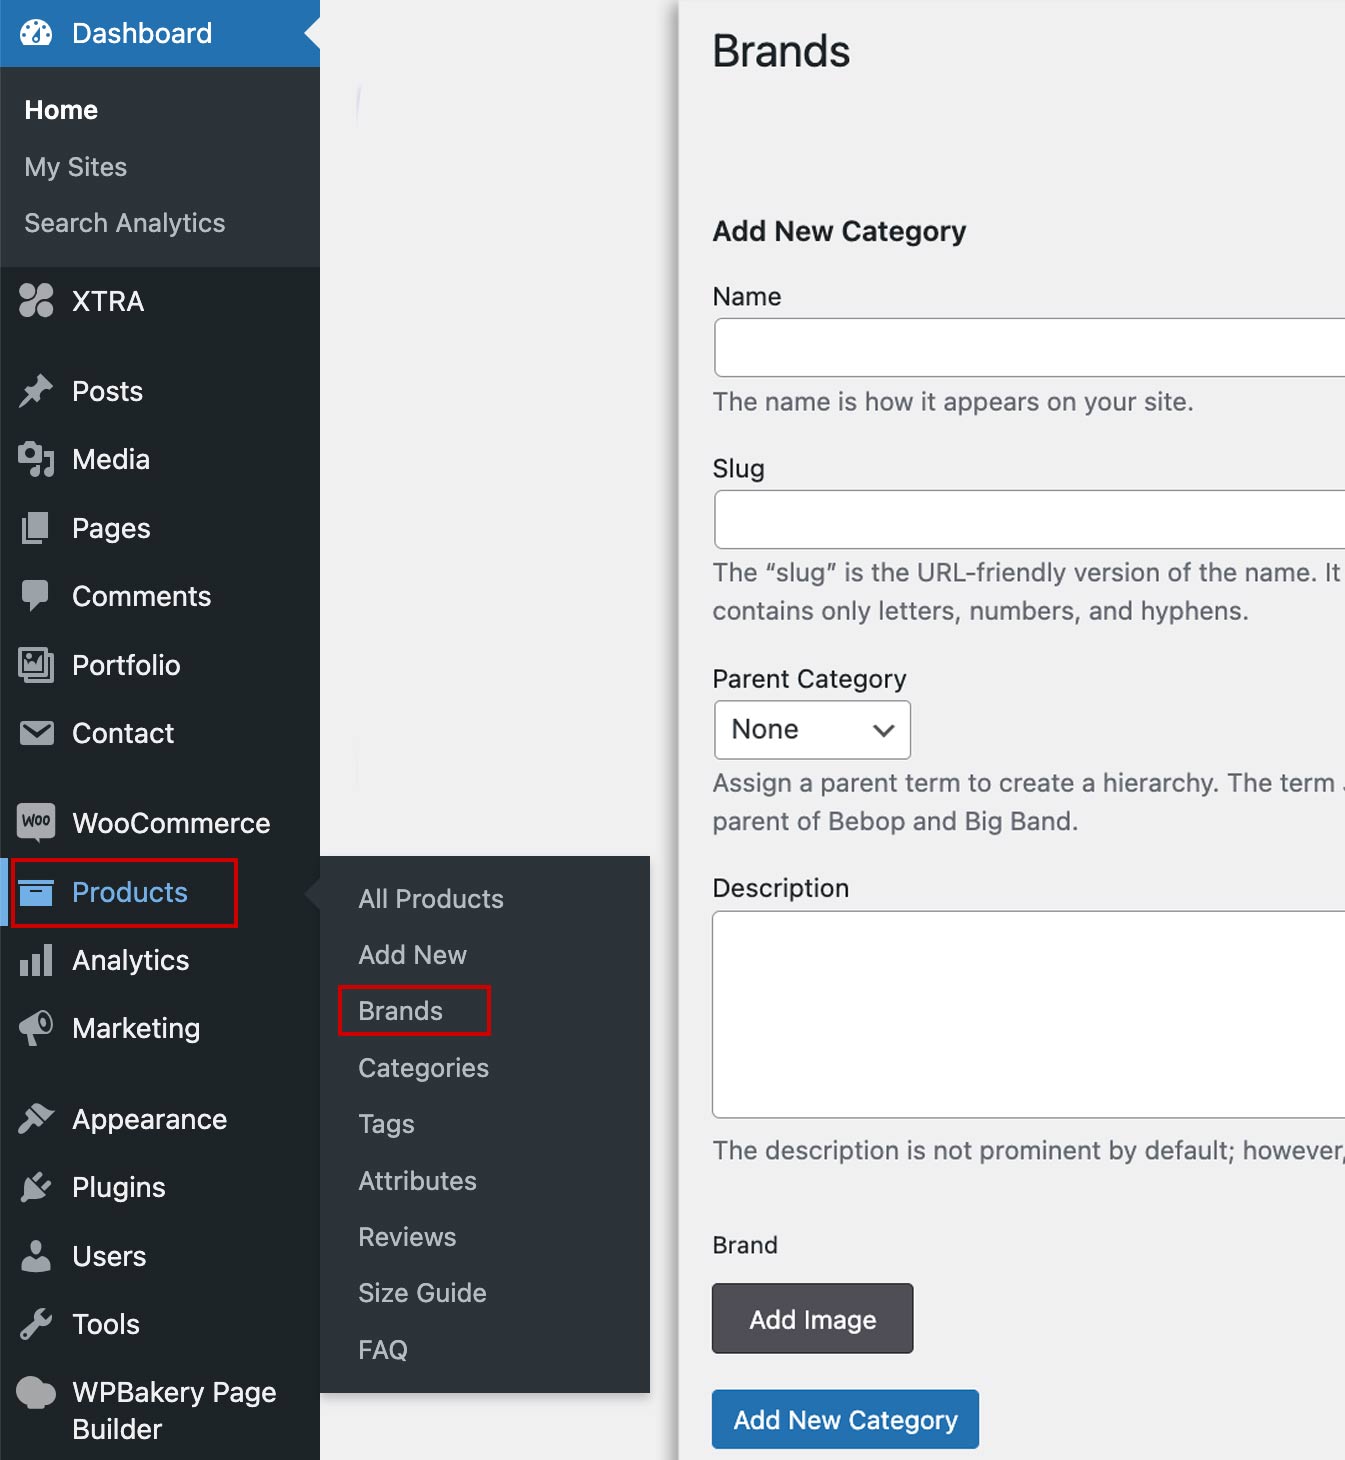Click the Dashboard gauge icon
The image size is (1345, 1460).
click(x=36, y=33)
